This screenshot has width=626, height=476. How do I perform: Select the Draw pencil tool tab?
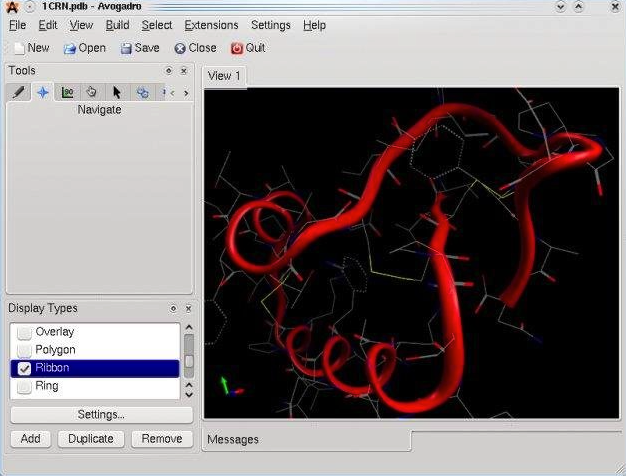[18, 92]
